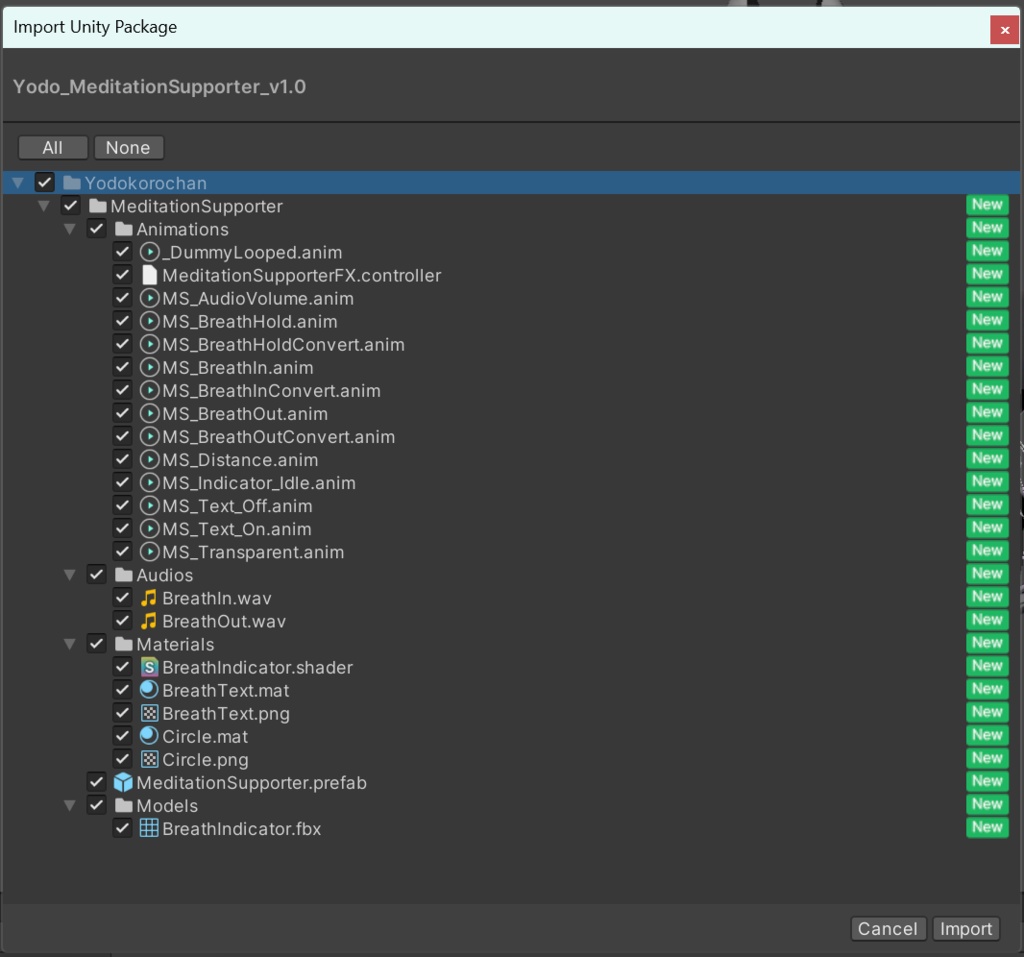Close the Import Unity Package dialog
The height and width of the screenshot is (957, 1024).
tap(1004, 30)
